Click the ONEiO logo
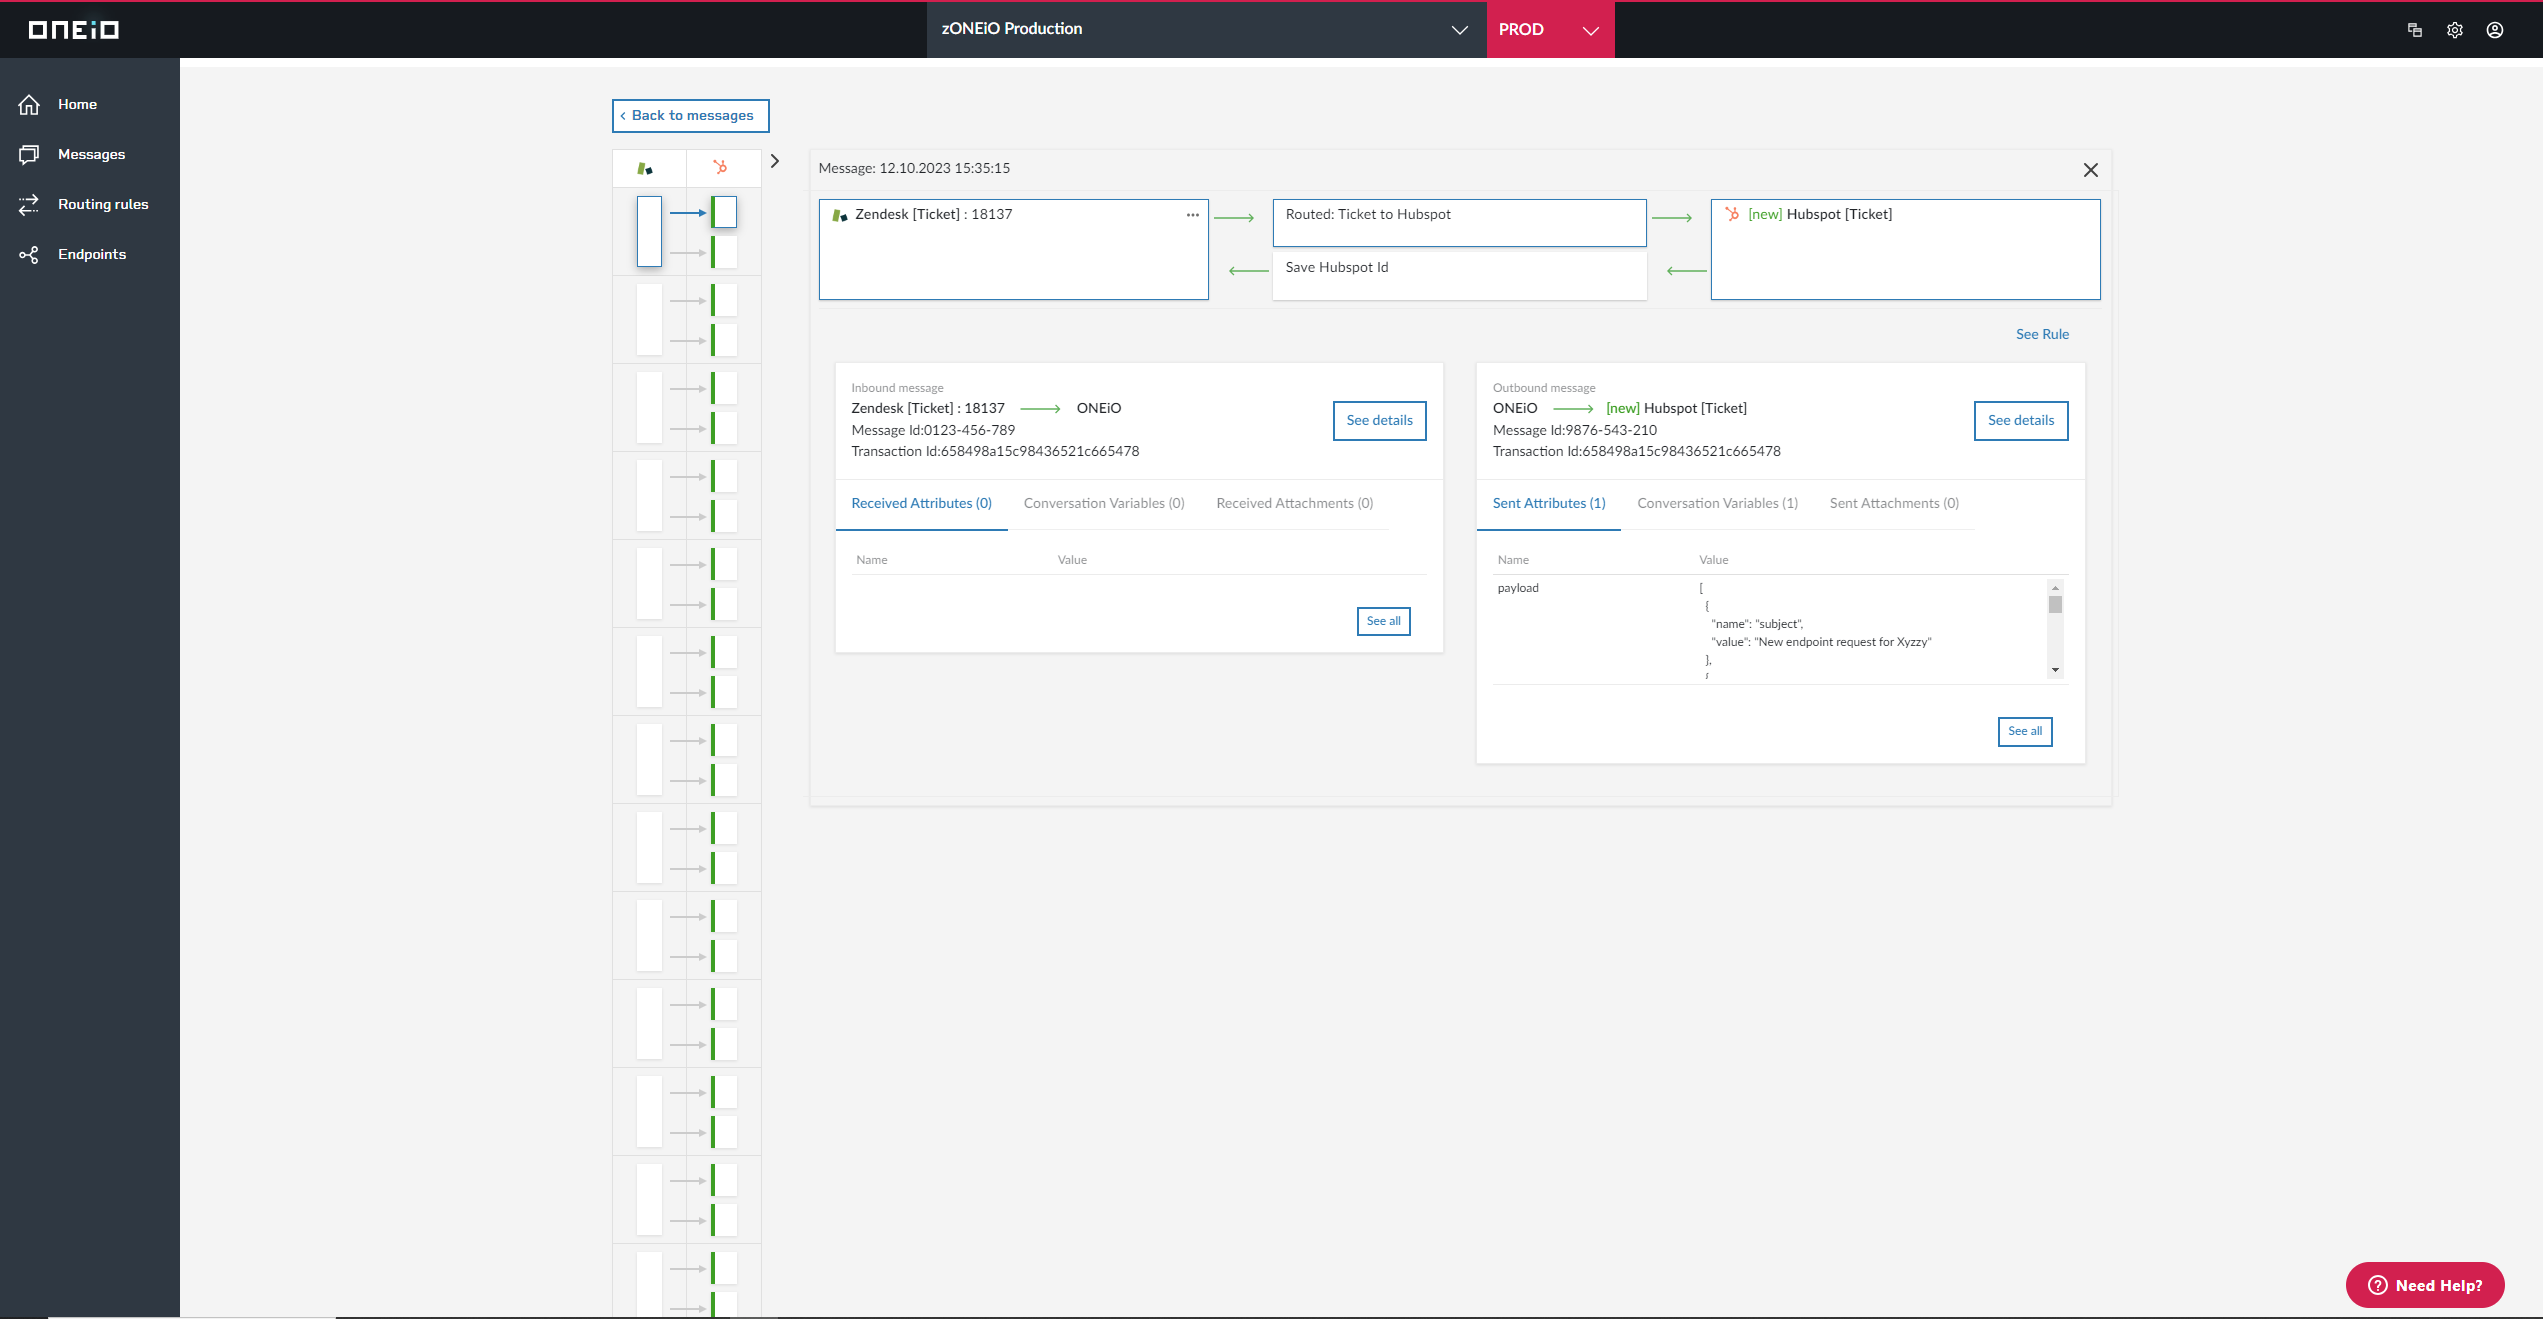This screenshot has height=1319, width=2543. (74, 30)
